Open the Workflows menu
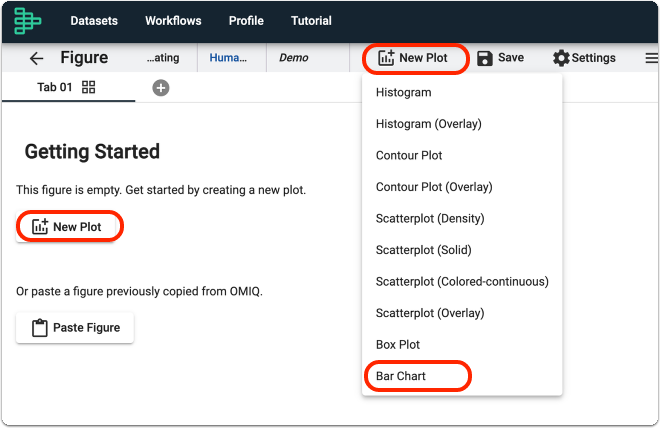Viewport: 660px width, 428px height. tap(173, 21)
